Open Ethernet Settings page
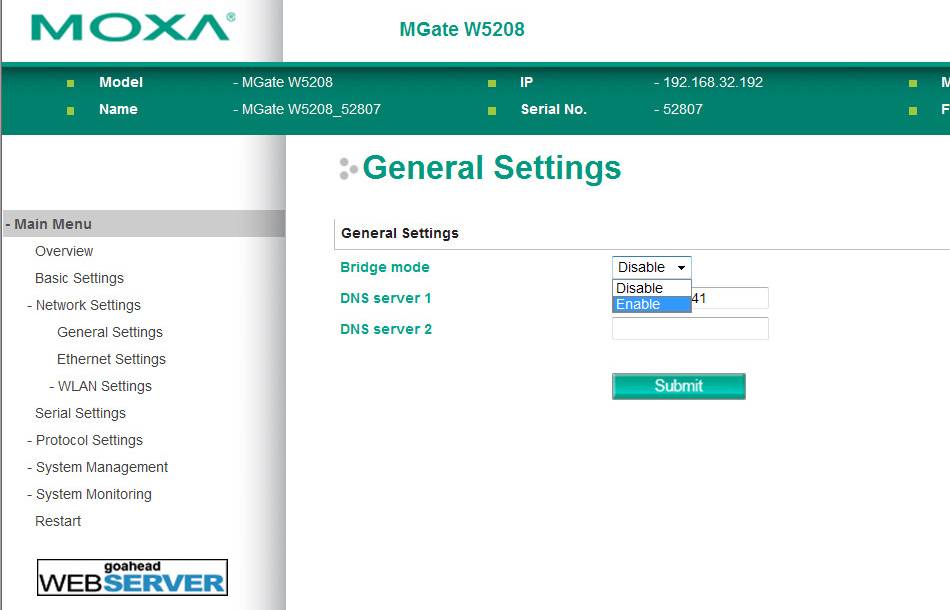950x610 pixels. [x=111, y=359]
